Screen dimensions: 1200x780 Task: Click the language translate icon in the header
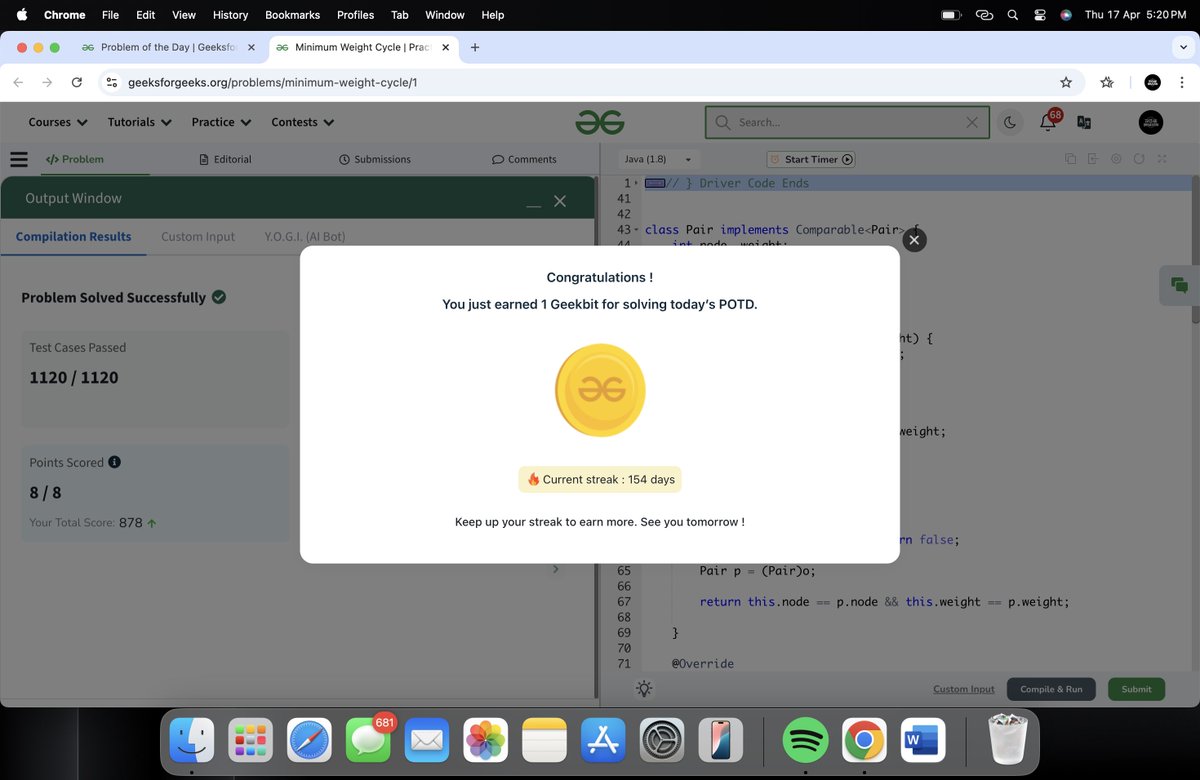(1083, 122)
